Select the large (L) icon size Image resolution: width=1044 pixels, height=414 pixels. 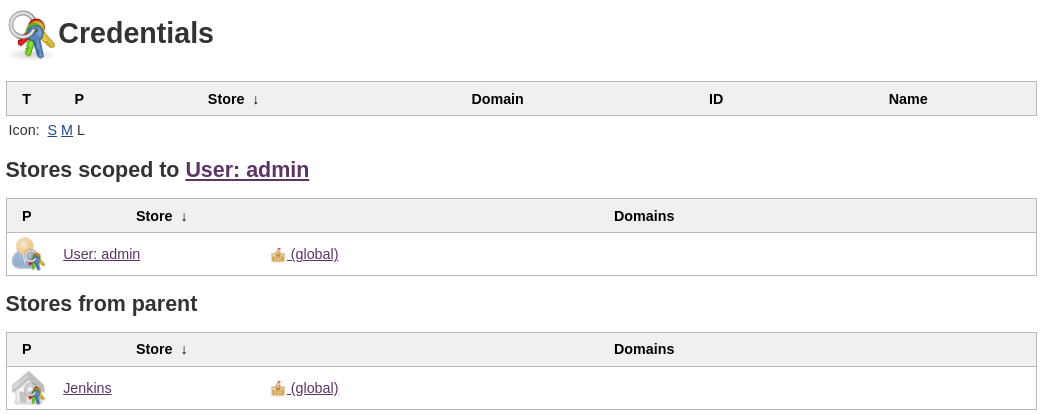point(81,130)
